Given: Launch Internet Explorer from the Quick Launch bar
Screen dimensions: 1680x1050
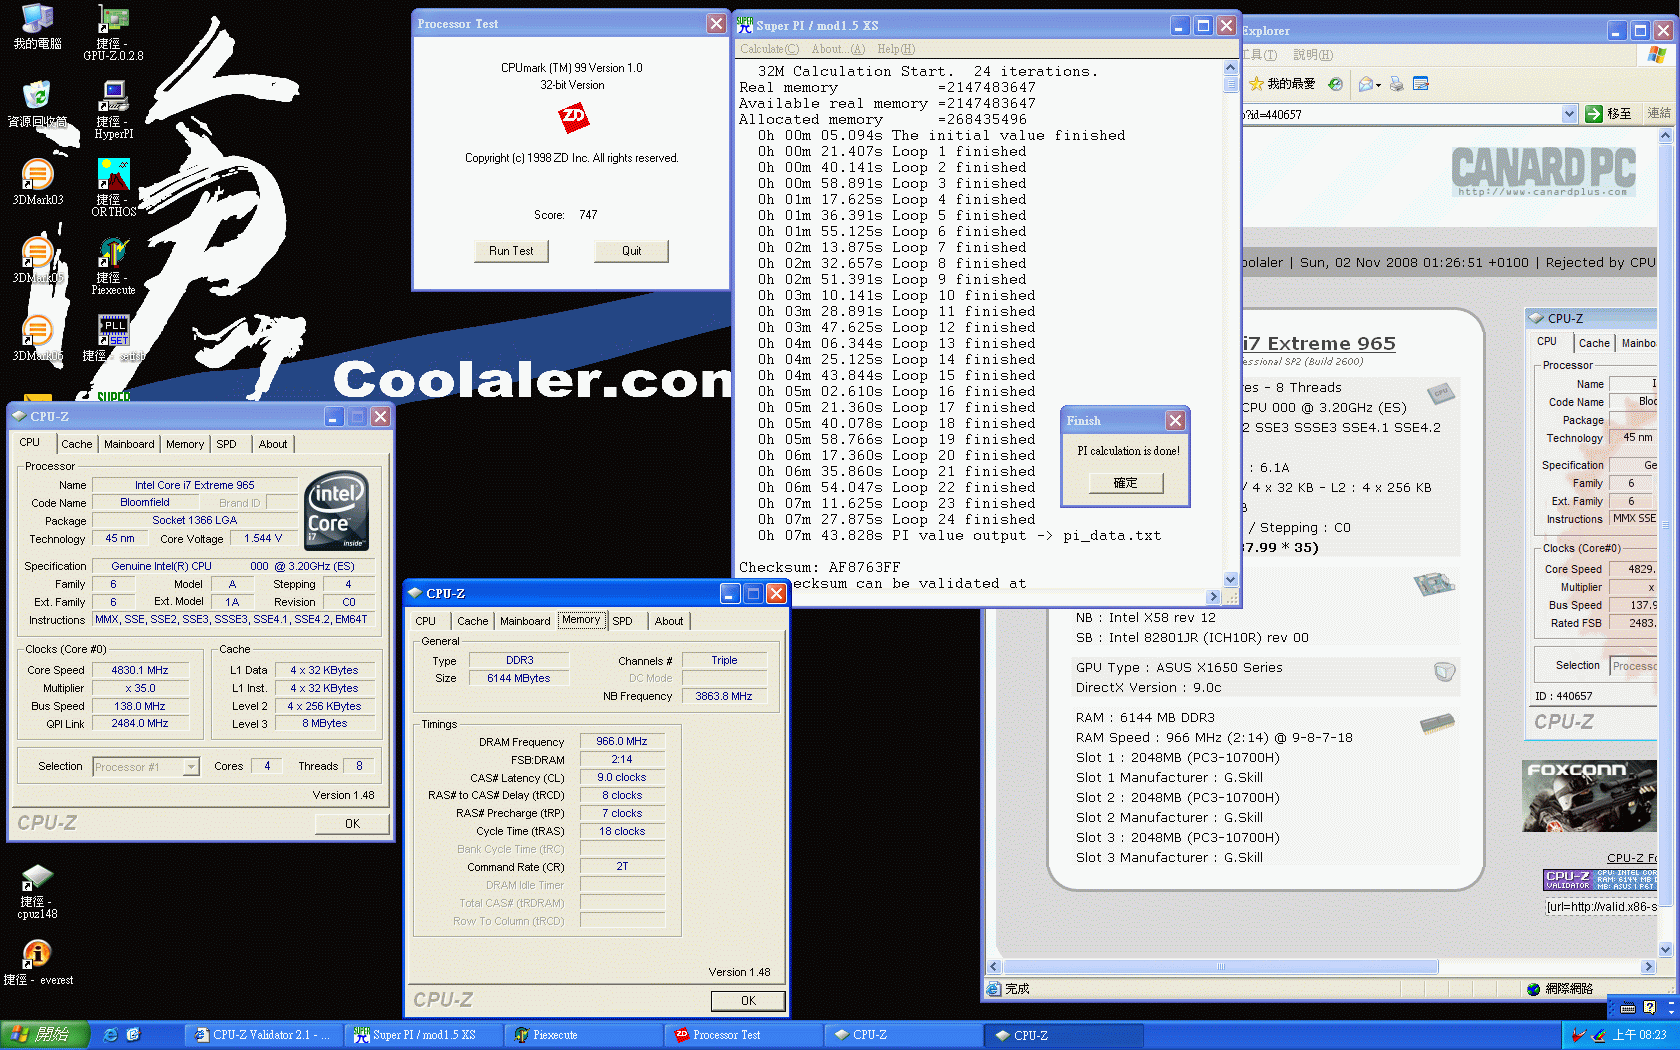Looking at the screenshot, I should pyautogui.click(x=111, y=1035).
